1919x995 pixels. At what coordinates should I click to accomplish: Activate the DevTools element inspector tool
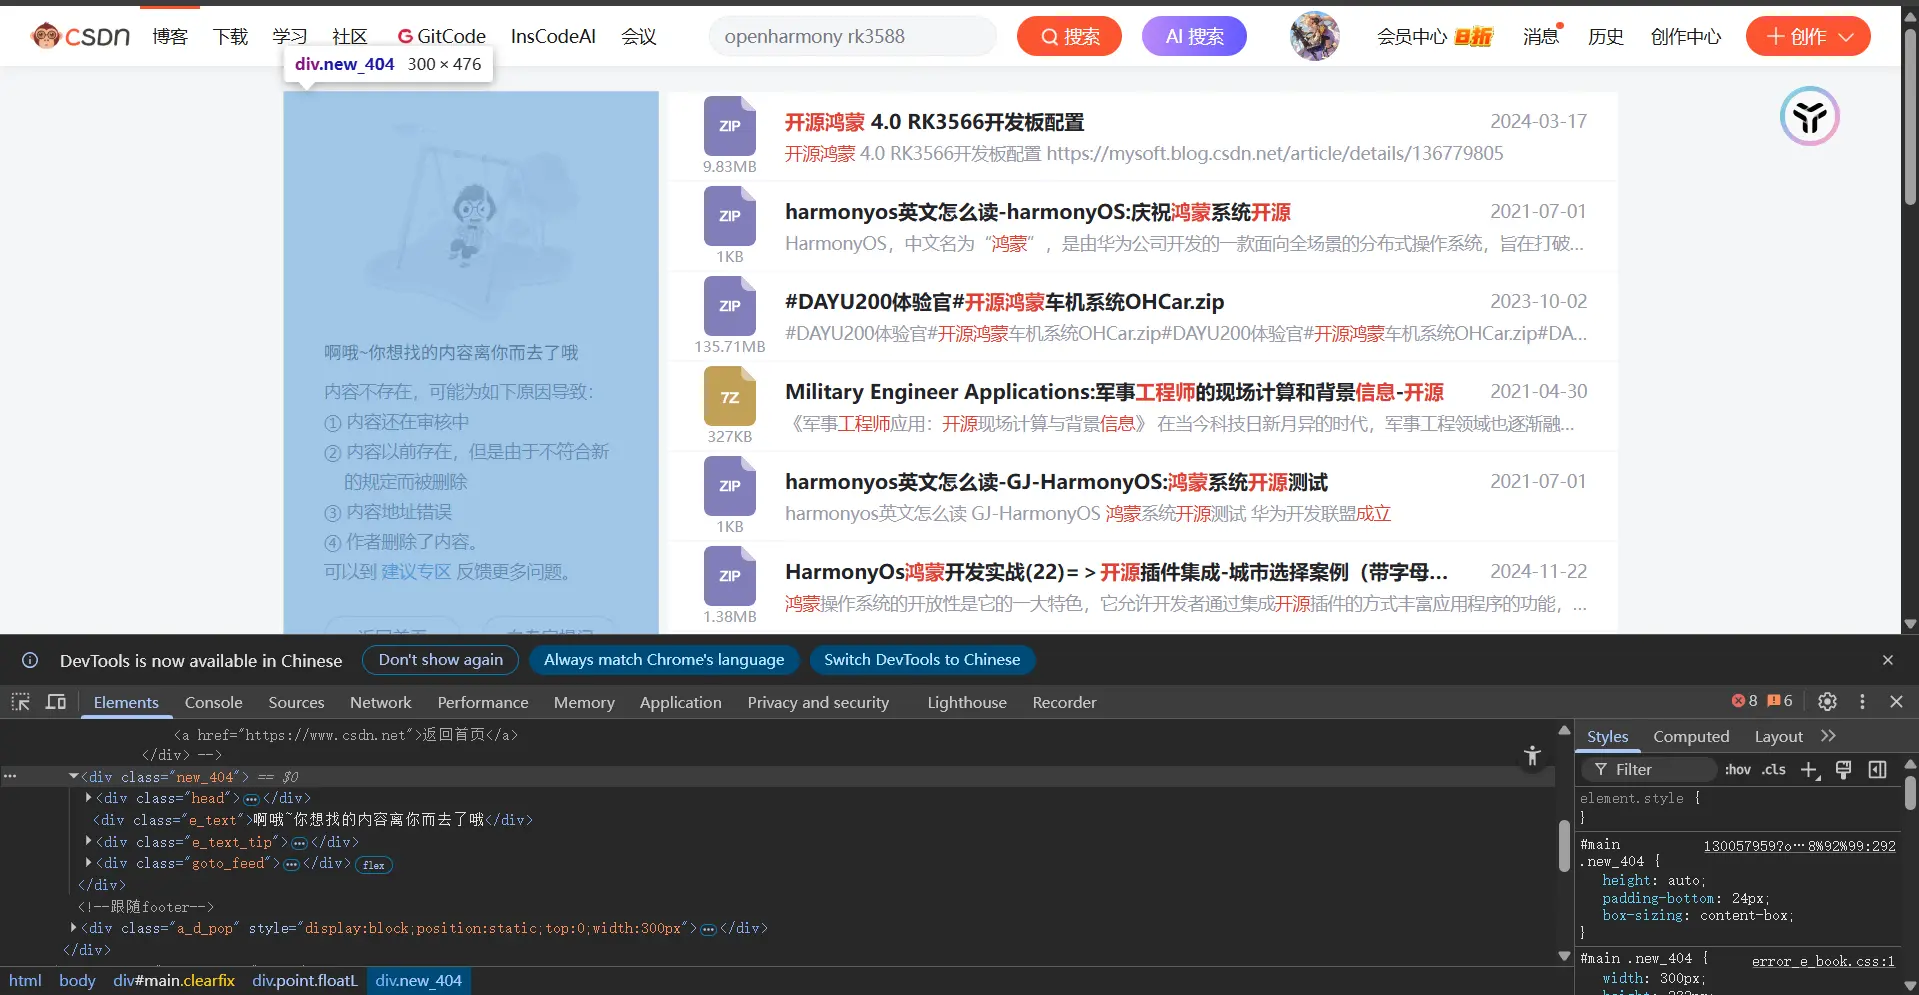20,702
